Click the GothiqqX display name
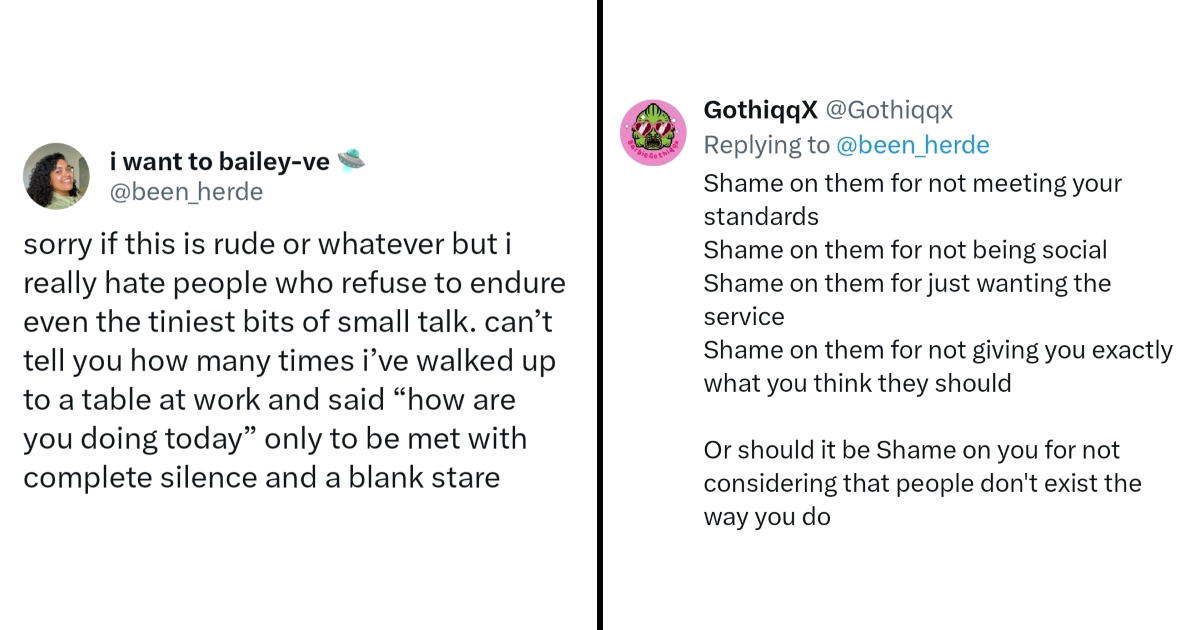The height and width of the screenshot is (630, 1200). pos(761,110)
